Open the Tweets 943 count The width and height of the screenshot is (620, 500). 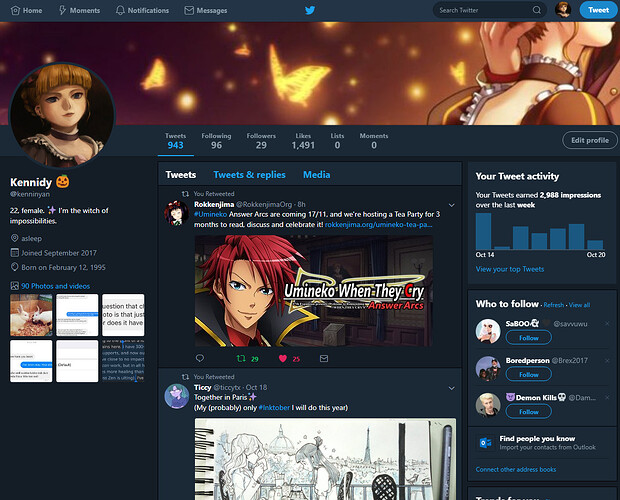tap(175, 141)
